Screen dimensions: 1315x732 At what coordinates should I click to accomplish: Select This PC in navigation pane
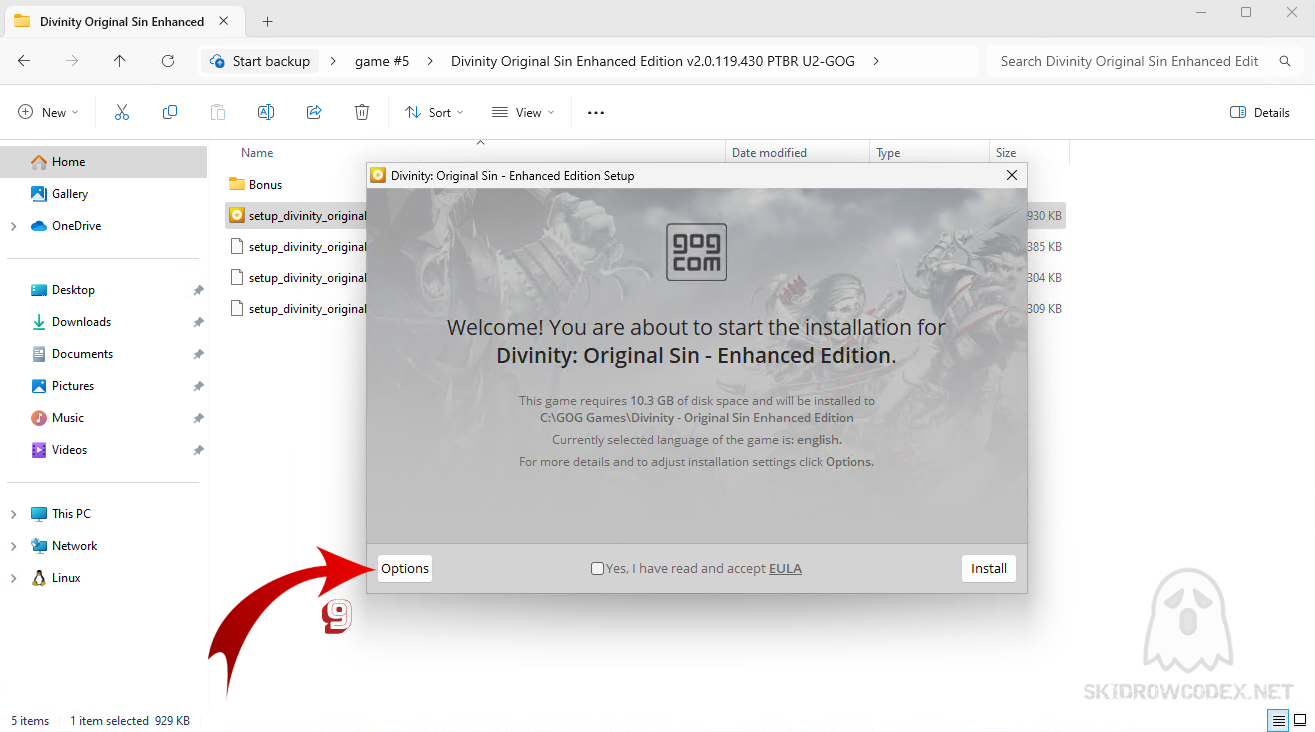71,513
